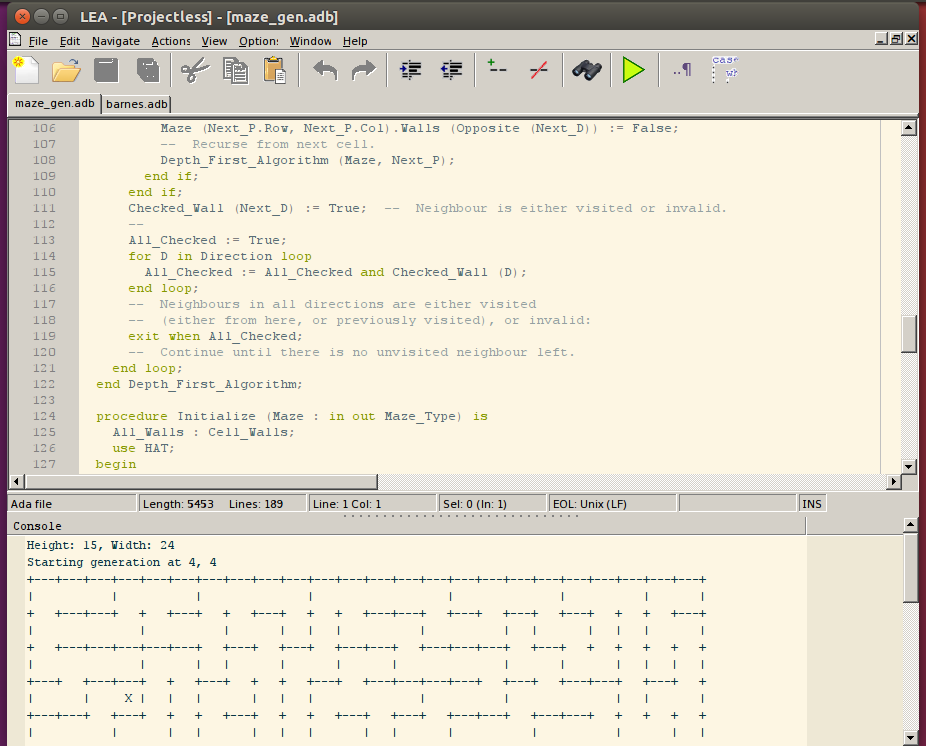
Task: Unindent selected lines toolbar icon
Action: point(452,70)
